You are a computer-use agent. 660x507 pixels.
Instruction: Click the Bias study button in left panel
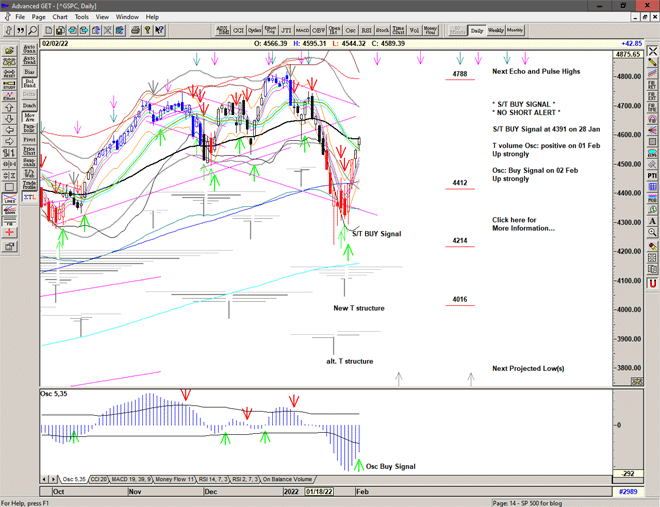pyautogui.click(x=29, y=72)
